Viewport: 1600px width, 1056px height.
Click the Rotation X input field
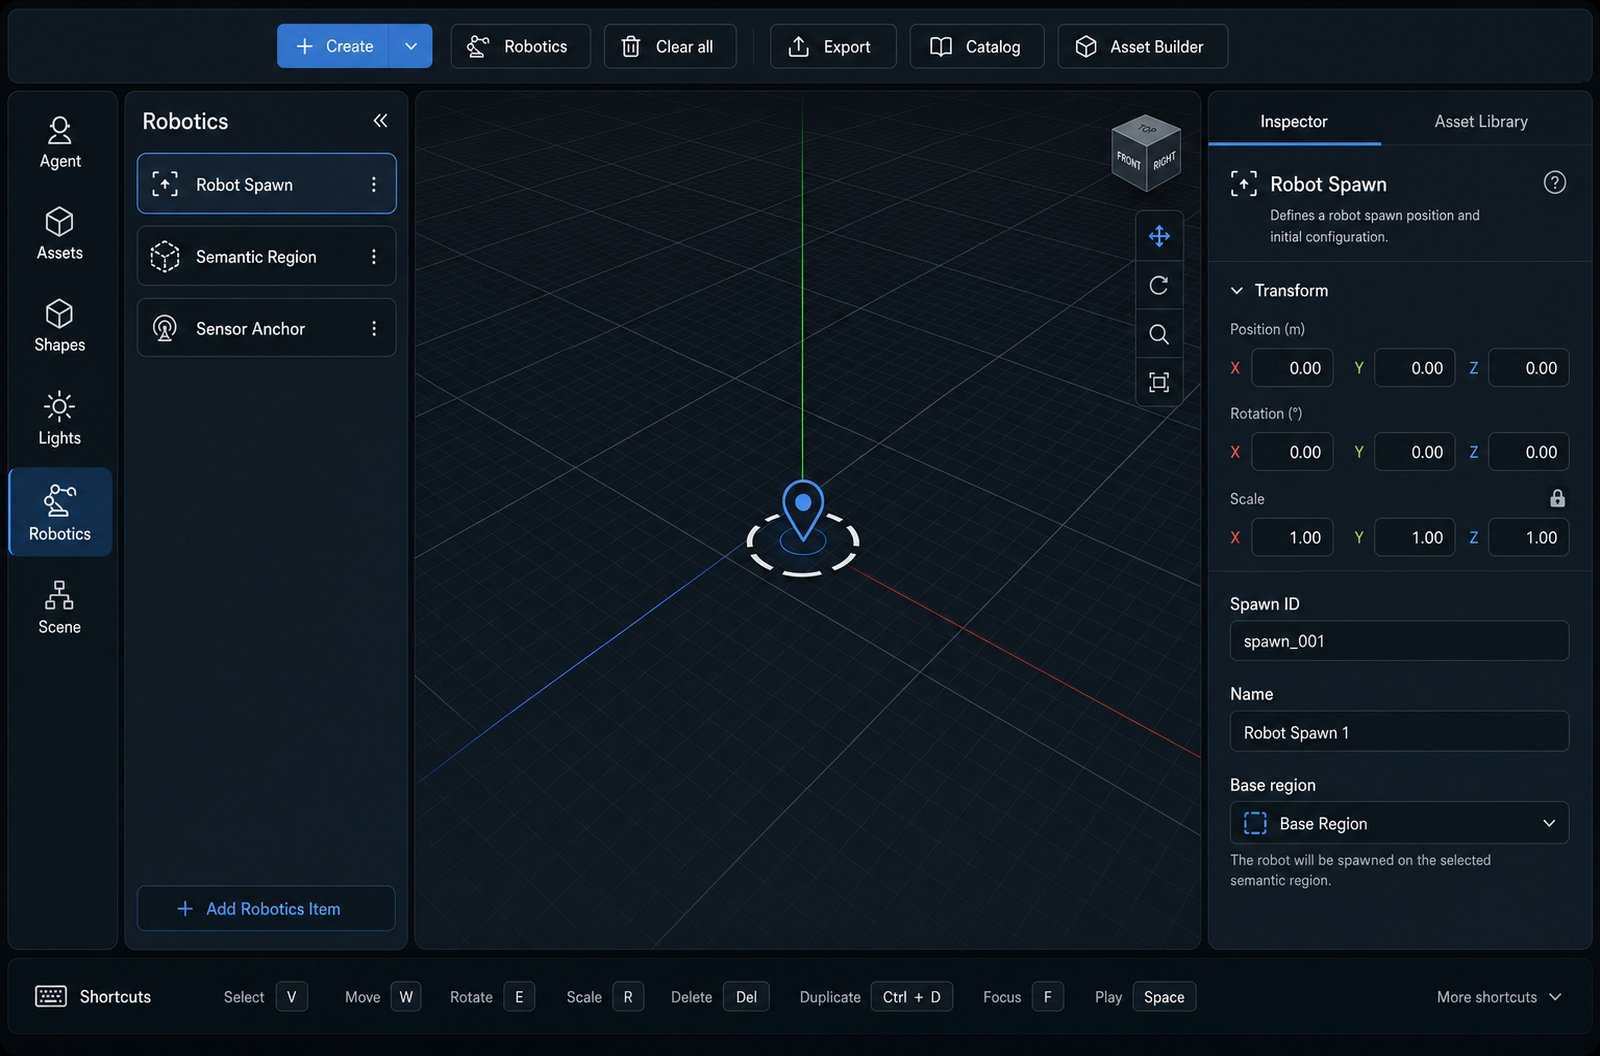1292,452
